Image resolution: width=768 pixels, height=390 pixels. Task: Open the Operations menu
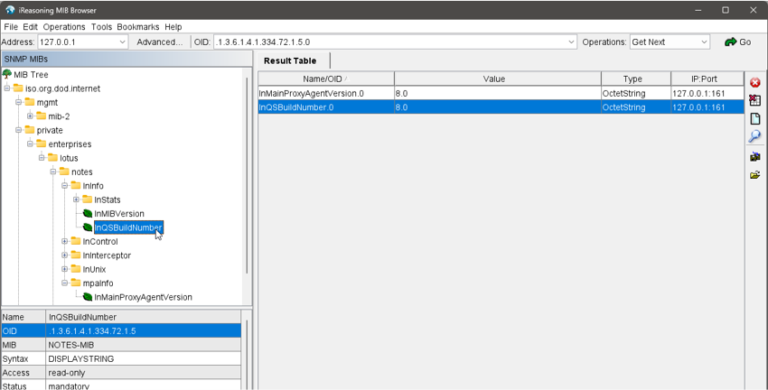point(64,27)
